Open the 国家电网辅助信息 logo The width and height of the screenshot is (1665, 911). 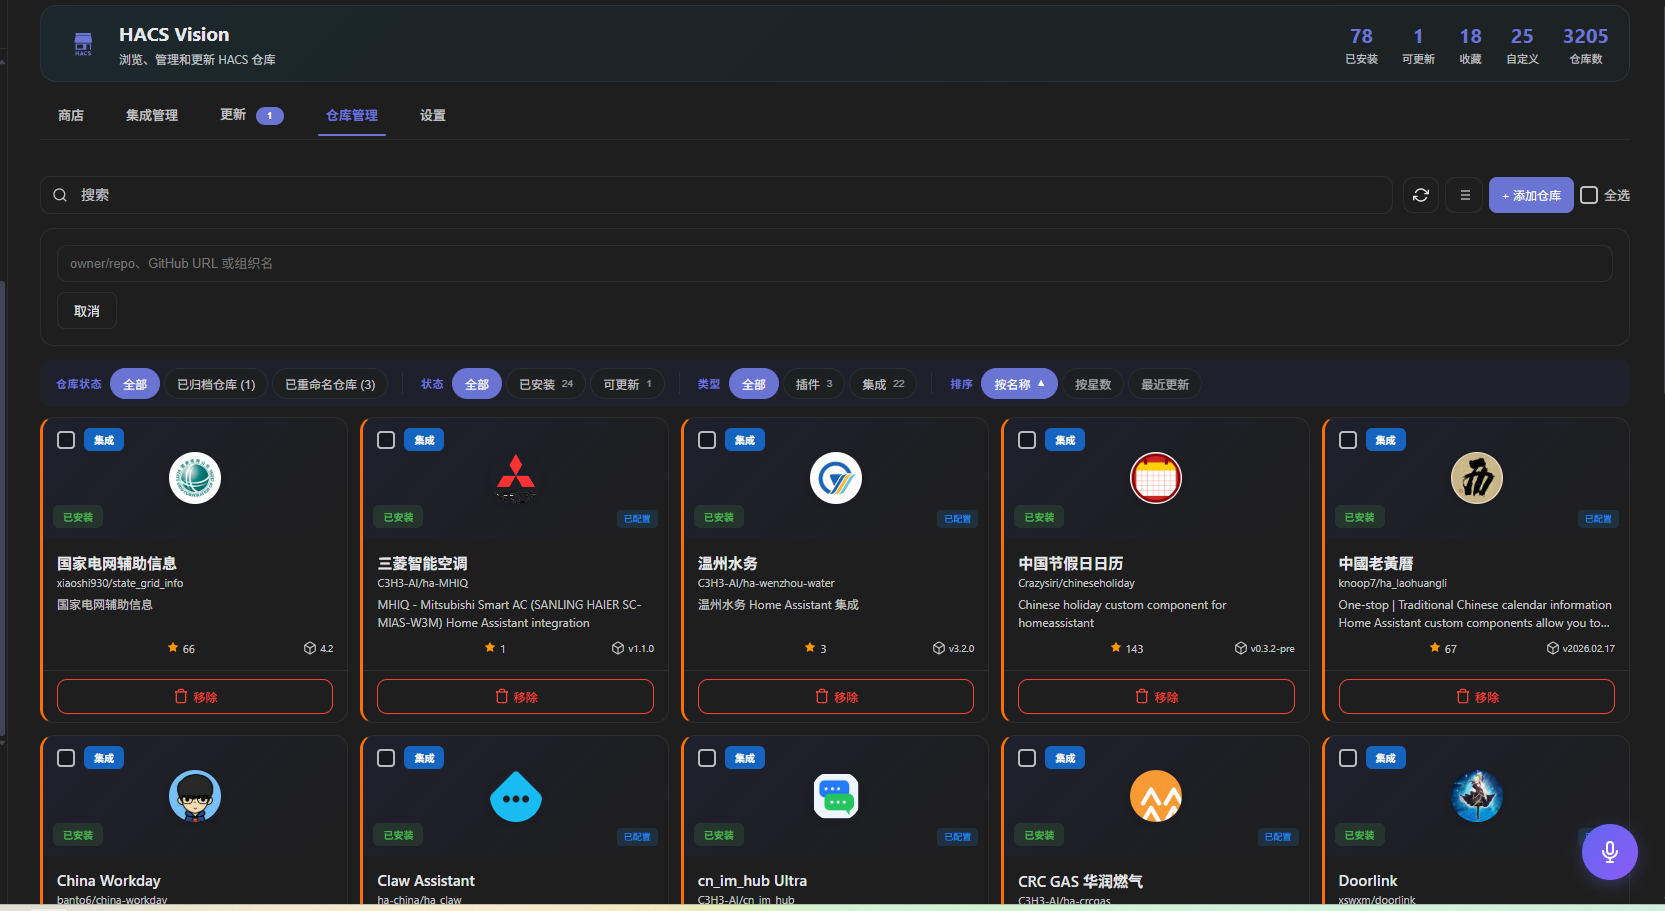click(195, 478)
